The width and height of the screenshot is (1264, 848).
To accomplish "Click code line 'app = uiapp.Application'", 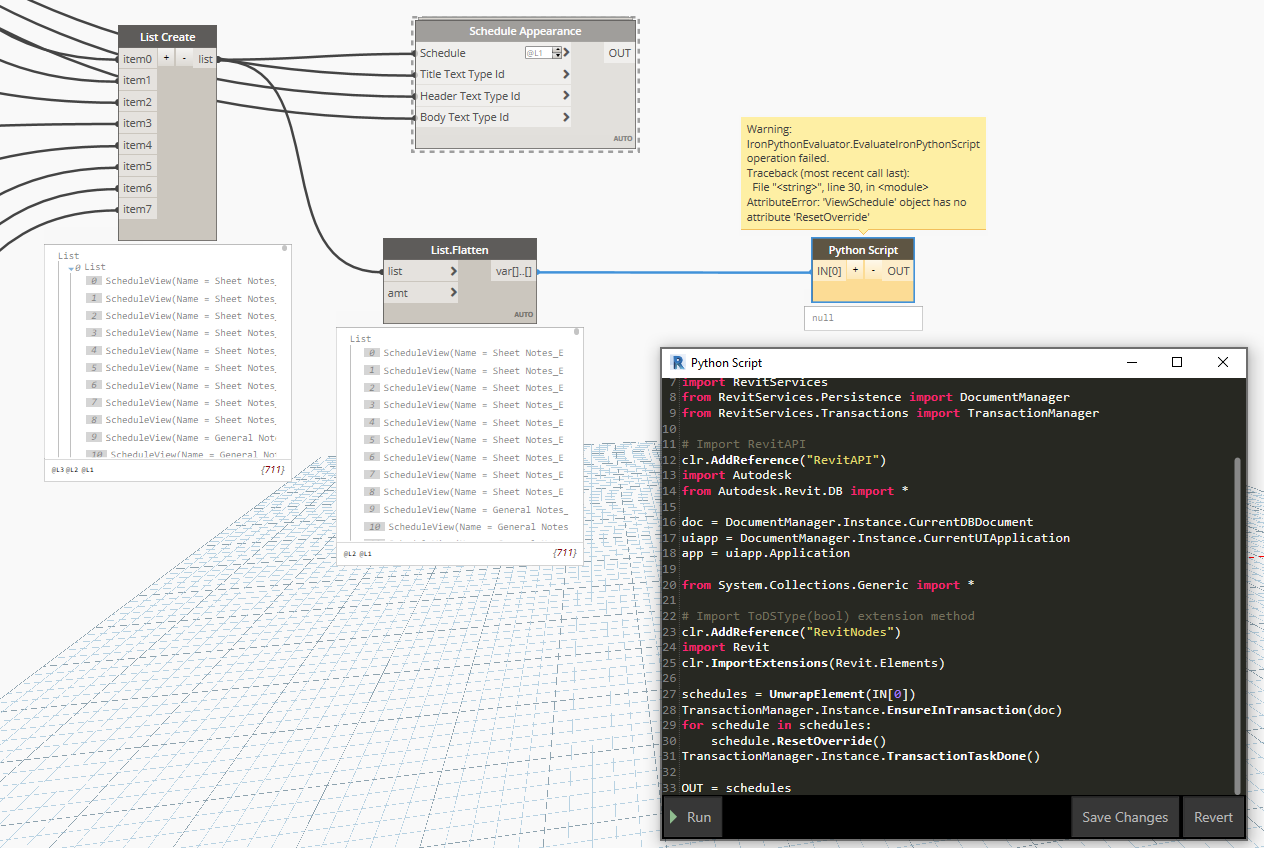I will 766,553.
